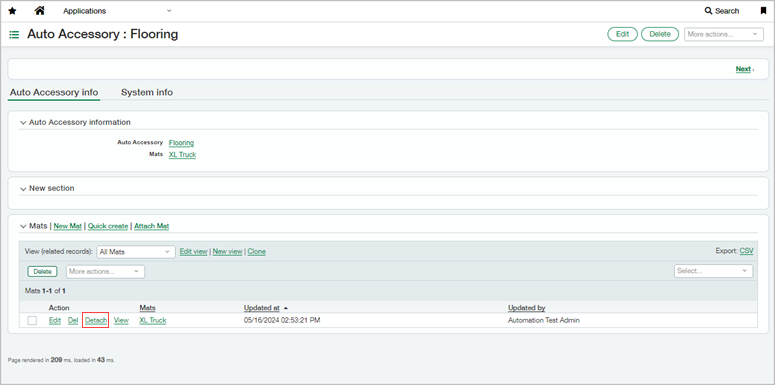Click the bookmark icon at top right
This screenshot has width=775, height=385.
pos(763,11)
